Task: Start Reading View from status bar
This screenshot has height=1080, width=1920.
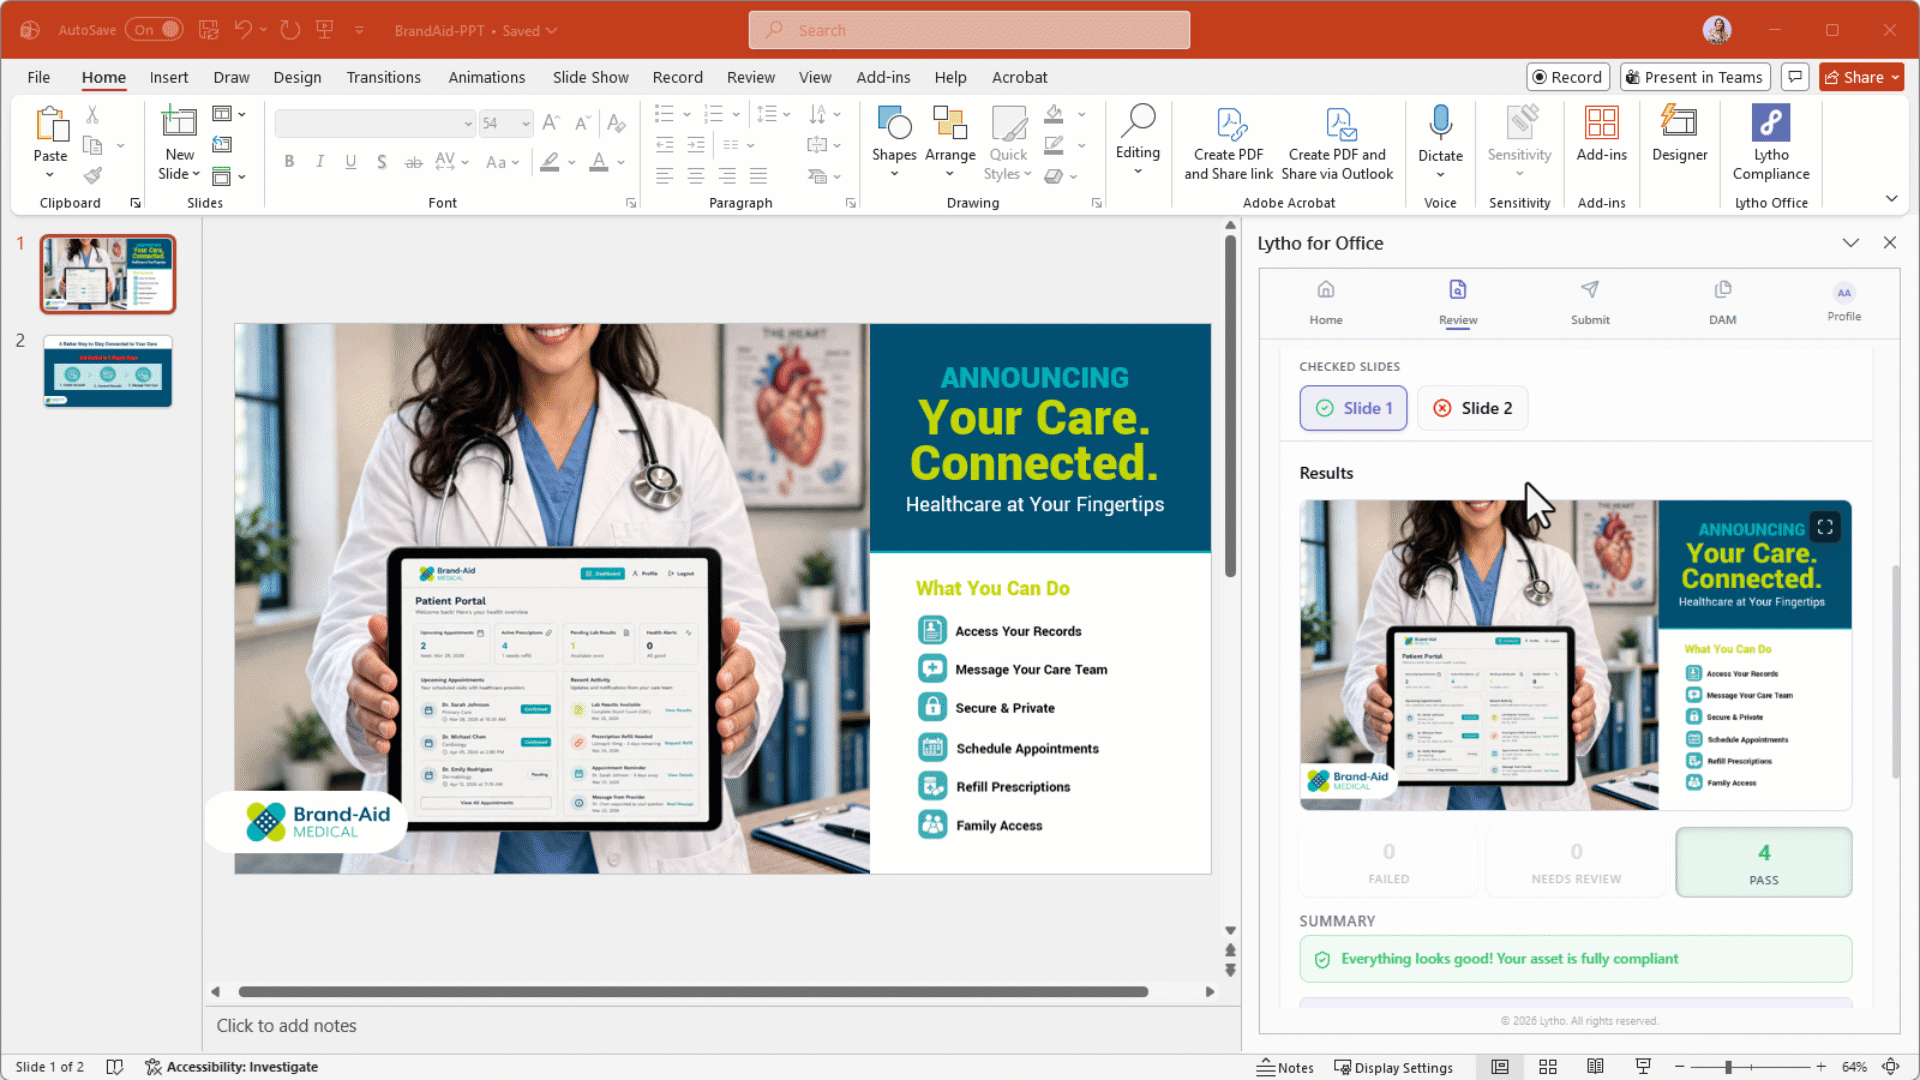Action: (x=1595, y=1067)
